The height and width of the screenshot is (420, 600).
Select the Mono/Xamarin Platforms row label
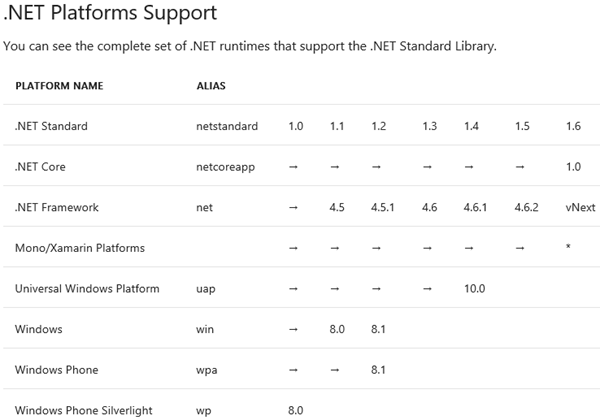point(79,248)
